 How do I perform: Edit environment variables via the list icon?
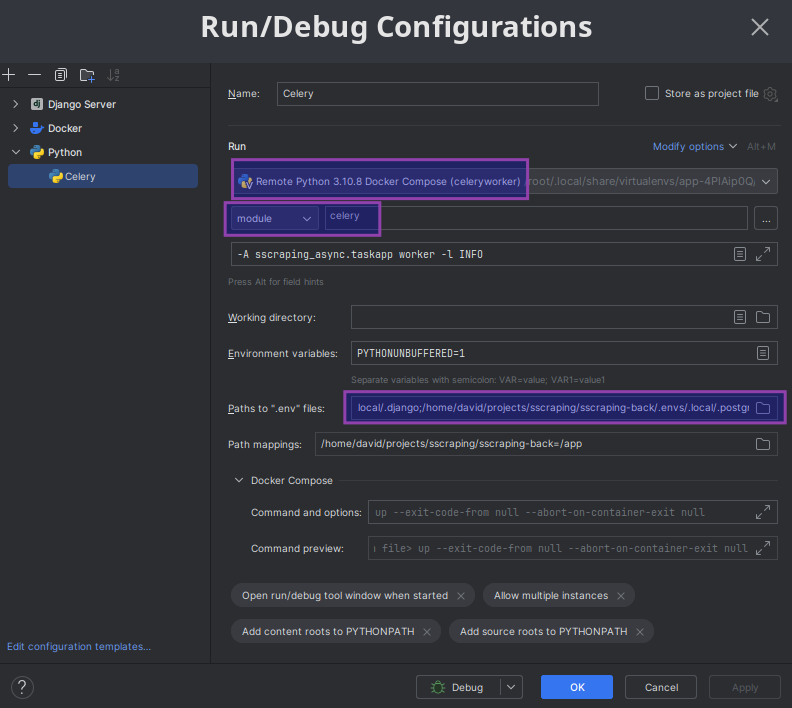pyautogui.click(x=763, y=353)
